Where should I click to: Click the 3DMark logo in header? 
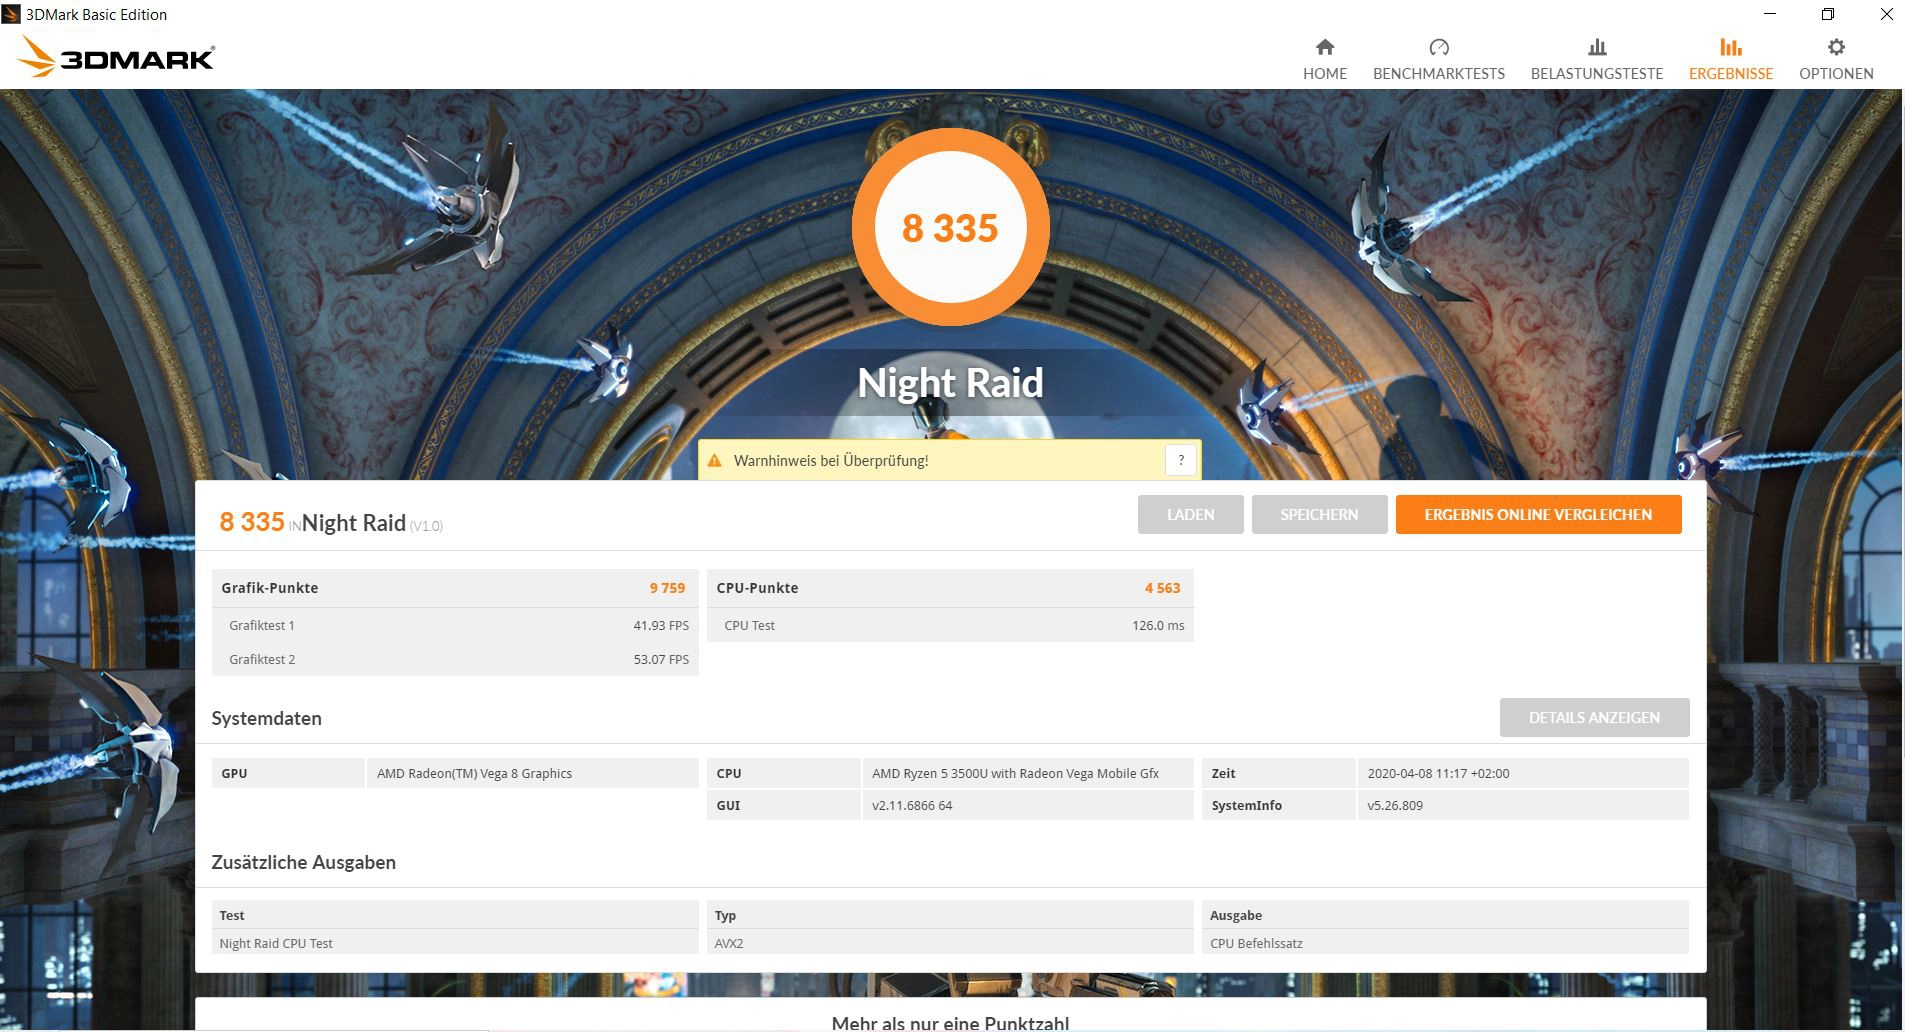coord(116,57)
